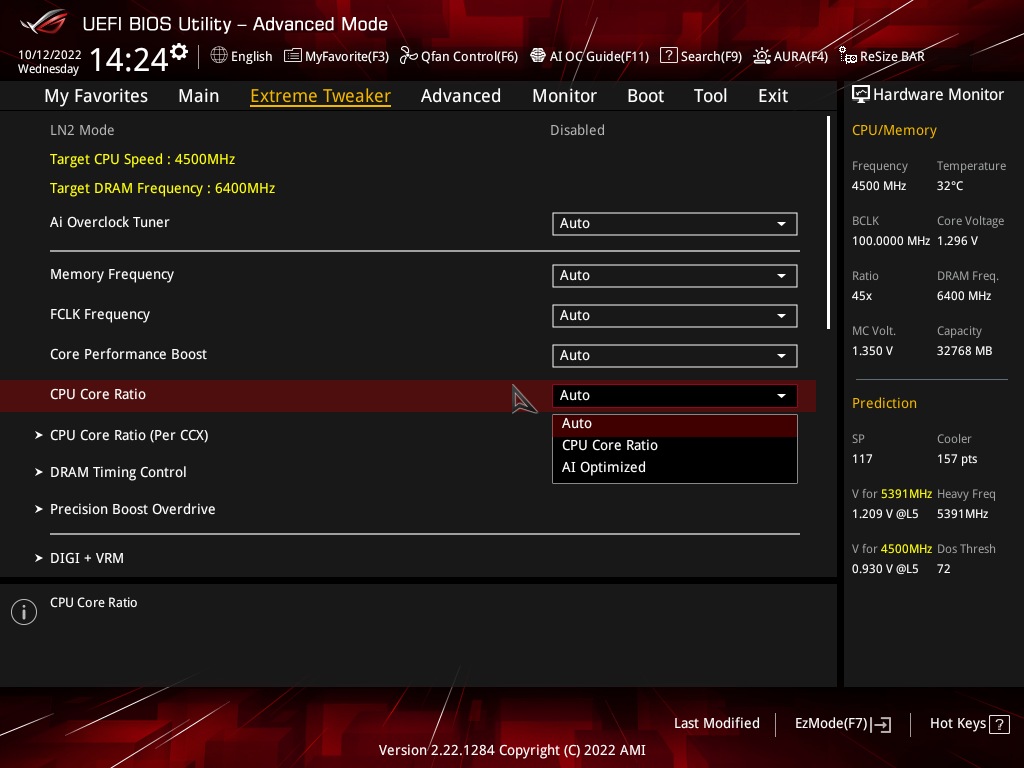Click the LN2 Mode label

click(82, 130)
